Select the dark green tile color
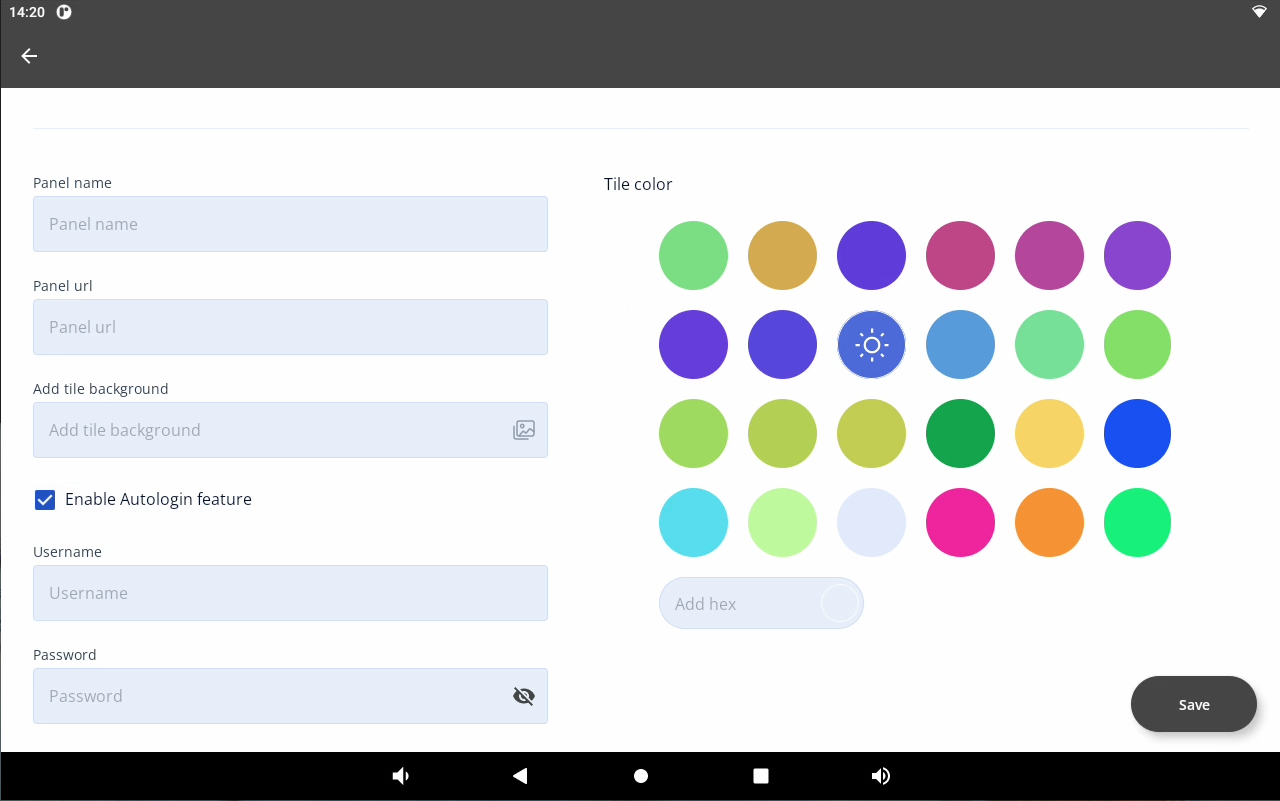The height and width of the screenshot is (801, 1280). point(960,433)
